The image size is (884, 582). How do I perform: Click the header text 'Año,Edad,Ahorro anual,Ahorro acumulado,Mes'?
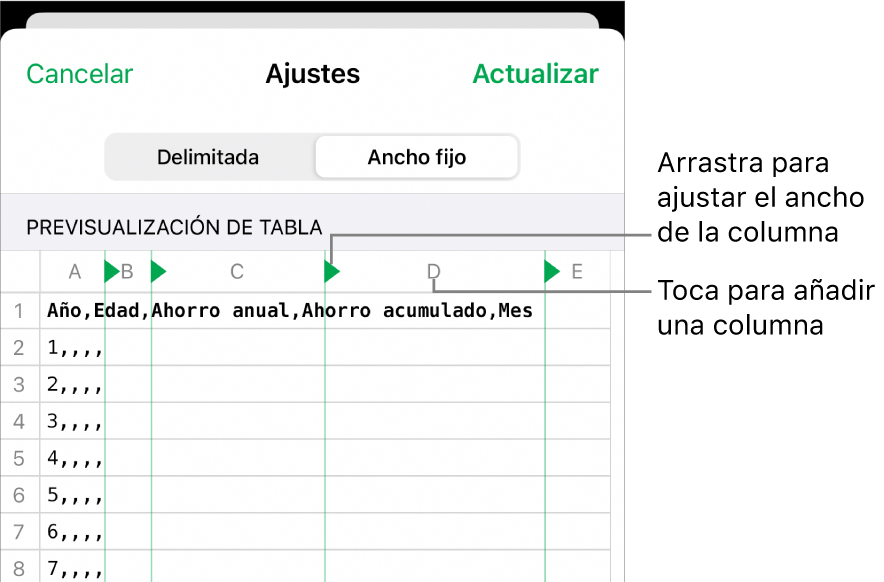tap(290, 311)
